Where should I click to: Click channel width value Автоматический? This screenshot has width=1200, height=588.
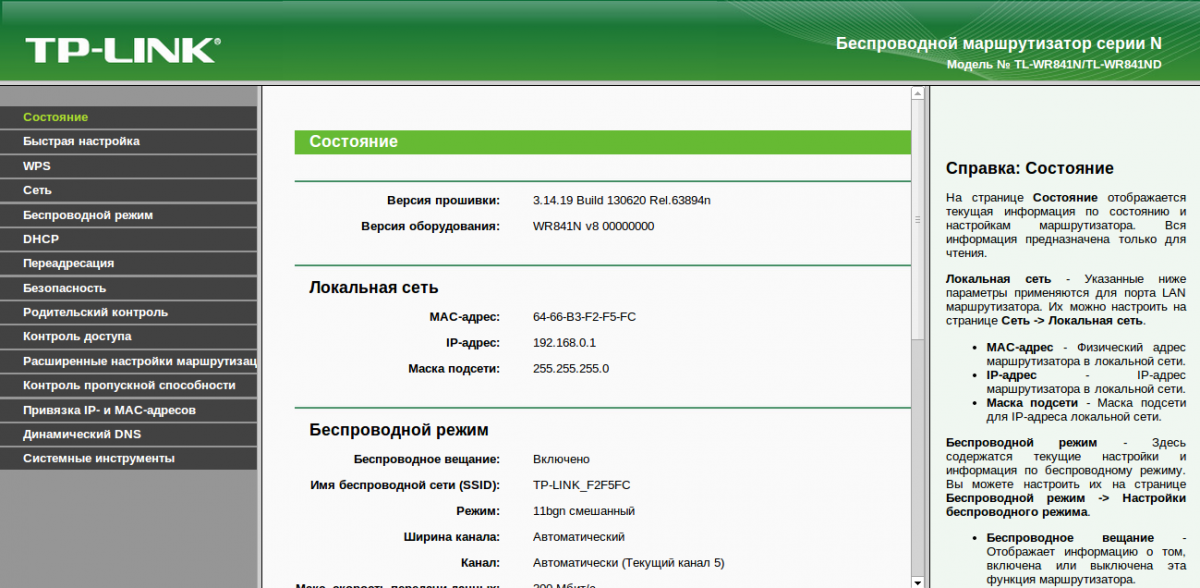coord(579,537)
